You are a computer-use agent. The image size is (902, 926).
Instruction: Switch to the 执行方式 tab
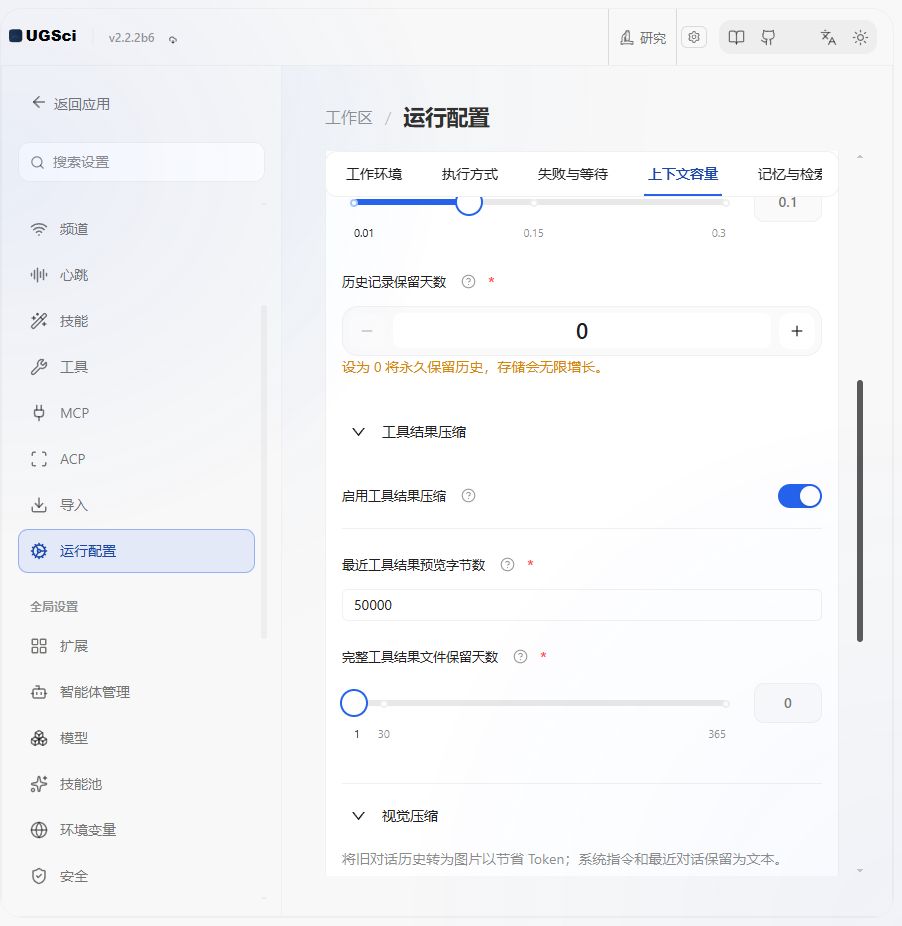point(470,174)
